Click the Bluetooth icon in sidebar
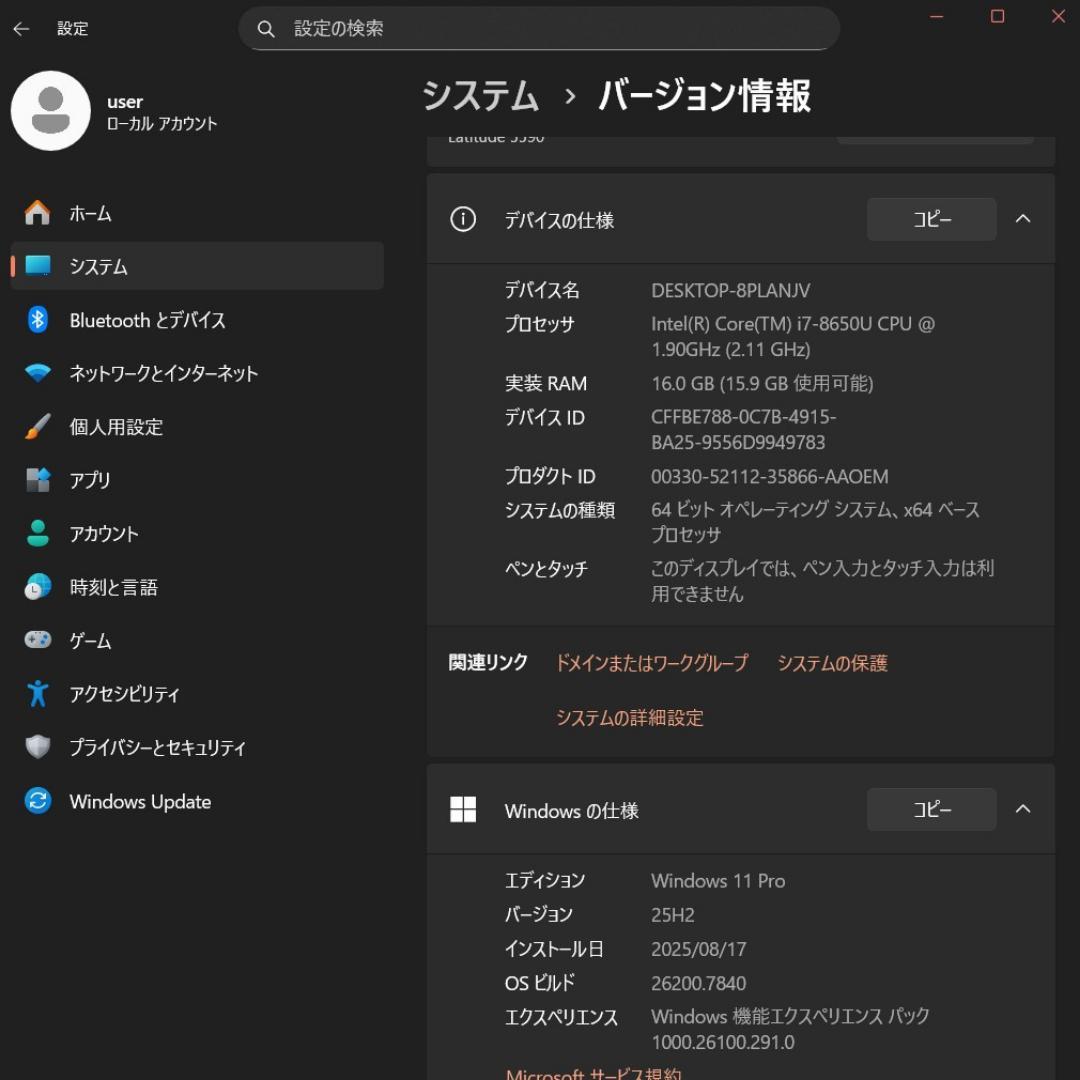 pos(37,320)
